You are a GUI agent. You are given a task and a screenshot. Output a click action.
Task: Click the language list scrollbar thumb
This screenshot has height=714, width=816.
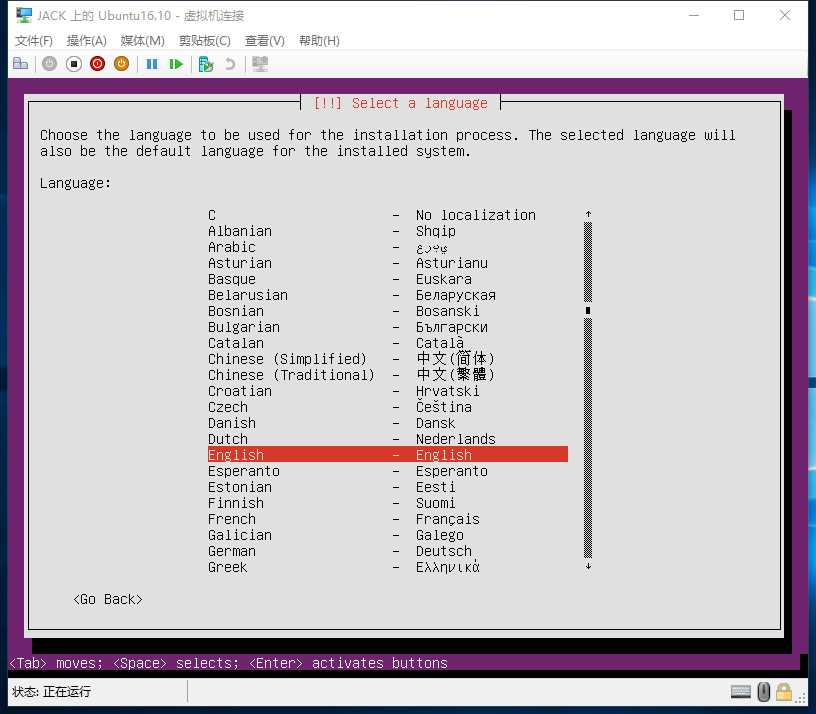tap(588, 311)
